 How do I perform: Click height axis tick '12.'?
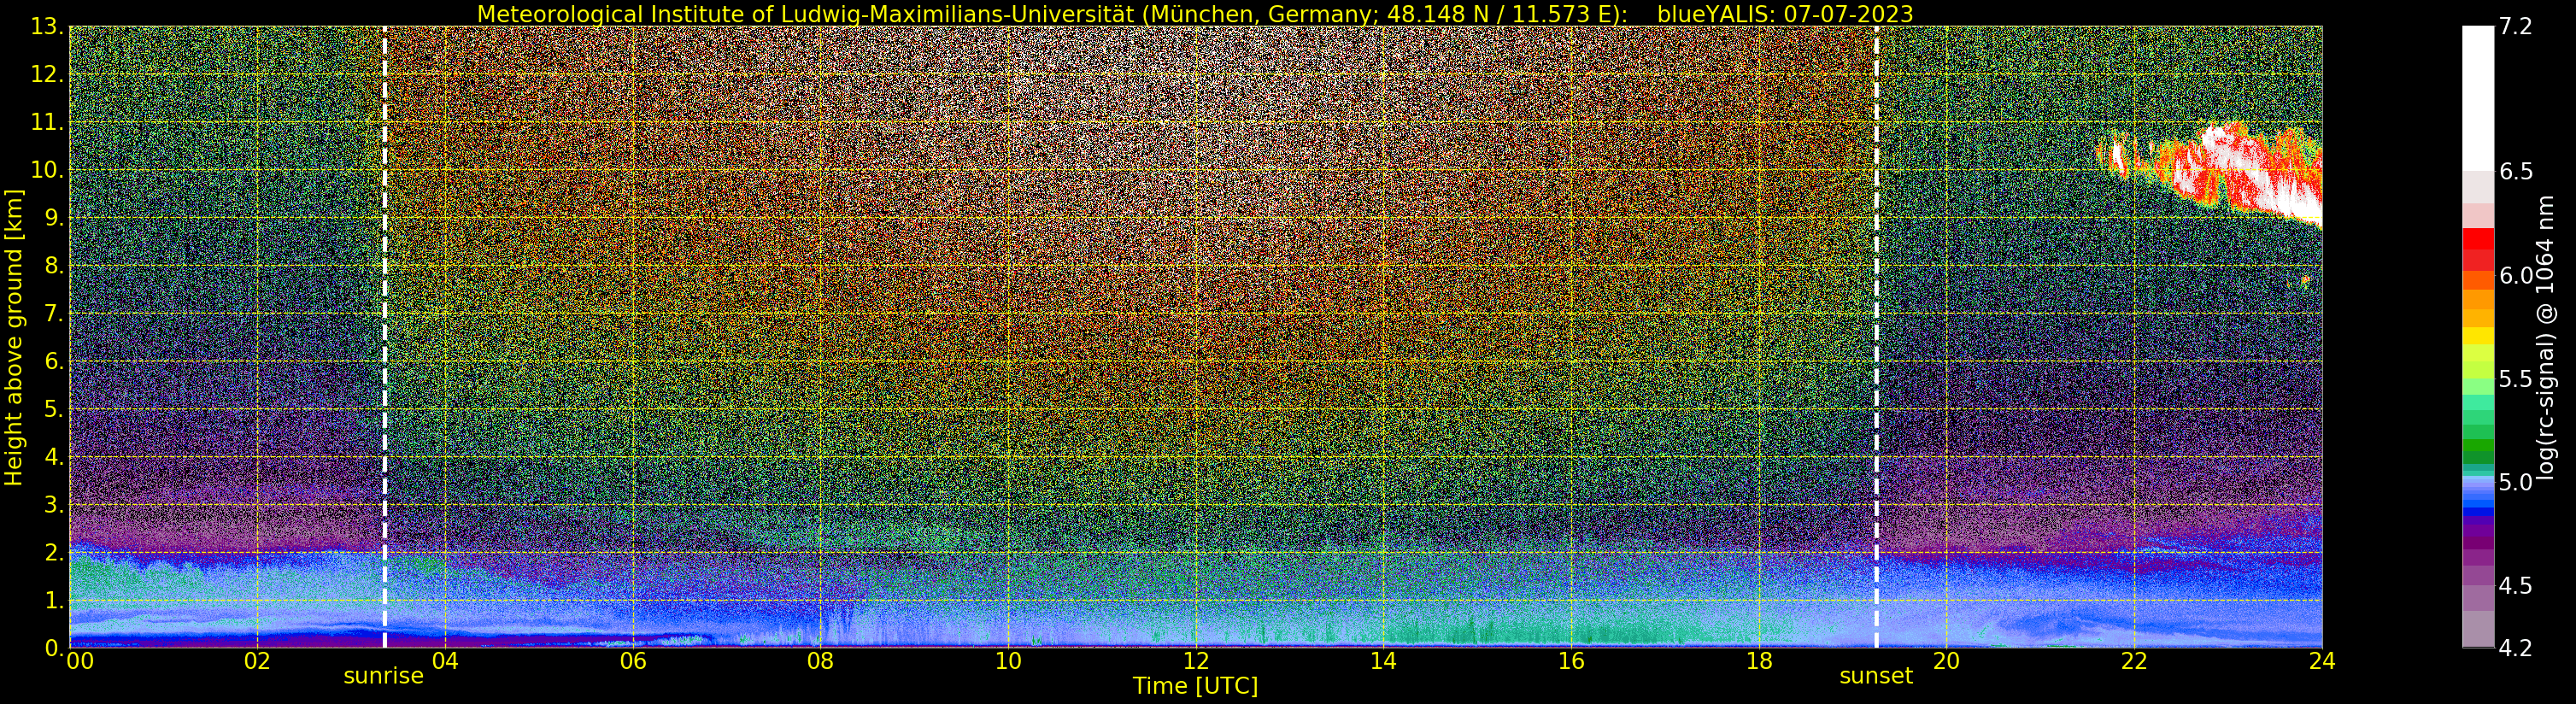click(48, 75)
